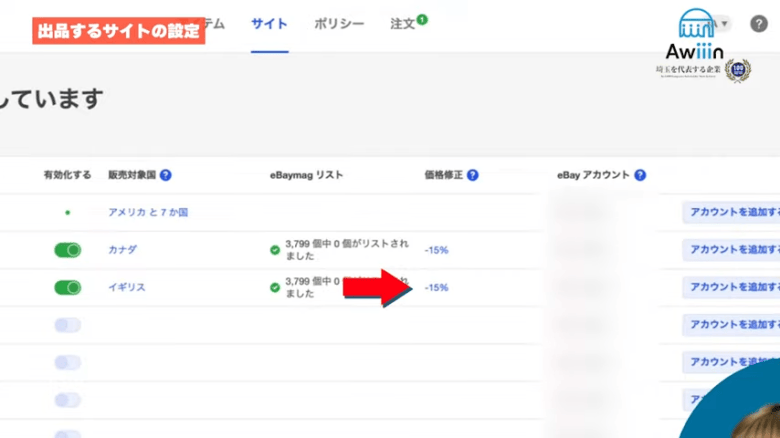780x438 pixels.
Task: Switch to the ポリシー tab
Action: tap(339, 24)
